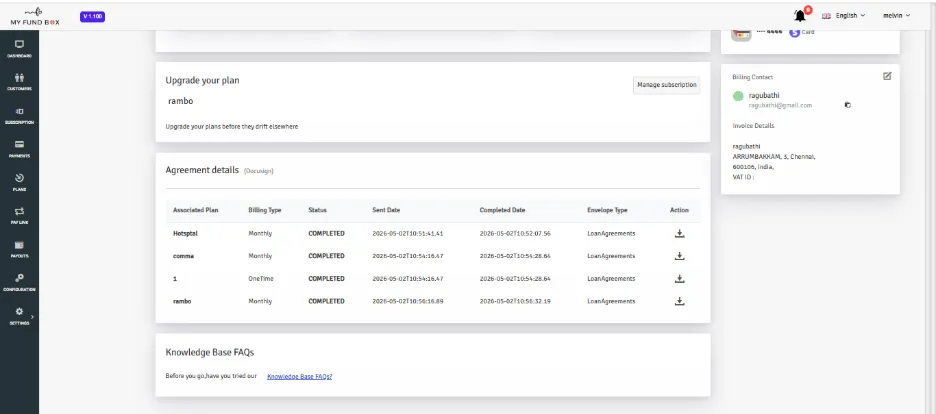Click the Status column header

318,211
